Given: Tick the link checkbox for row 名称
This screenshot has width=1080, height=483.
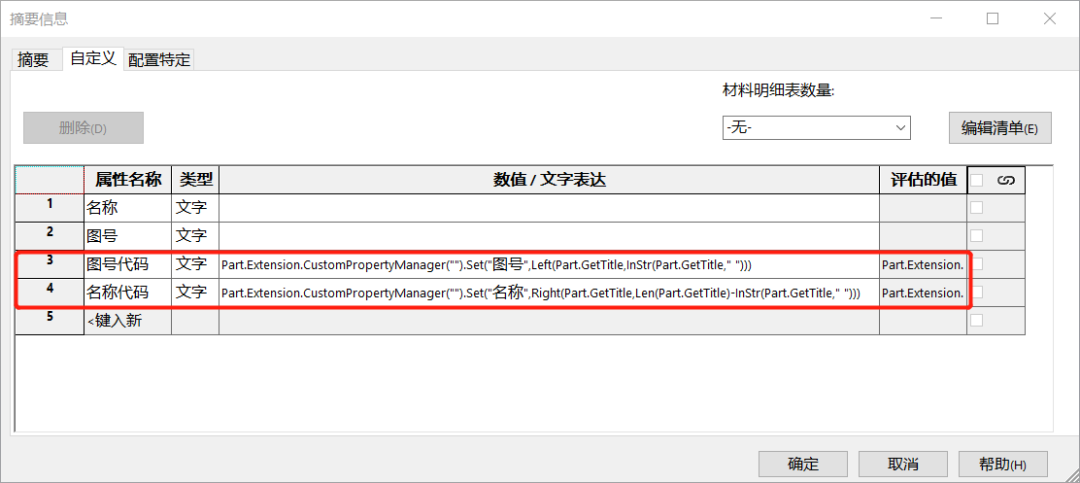Looking at the screenshot, I should tap(977, 208).
